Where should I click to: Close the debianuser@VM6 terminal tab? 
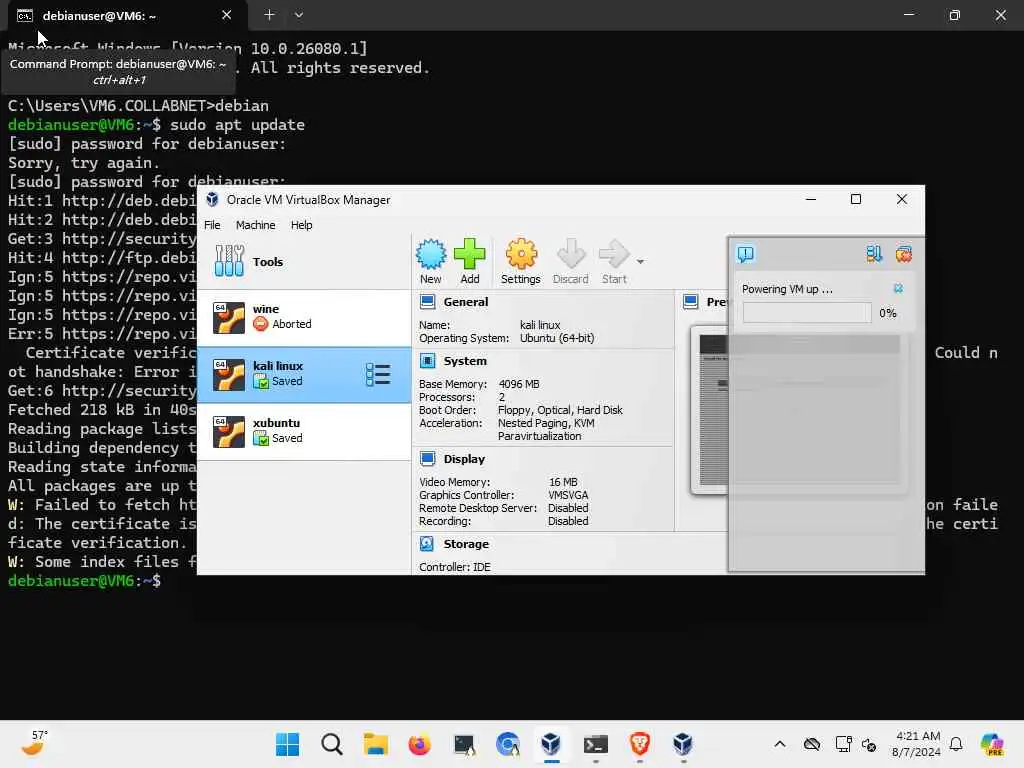[x=226, y=15]
